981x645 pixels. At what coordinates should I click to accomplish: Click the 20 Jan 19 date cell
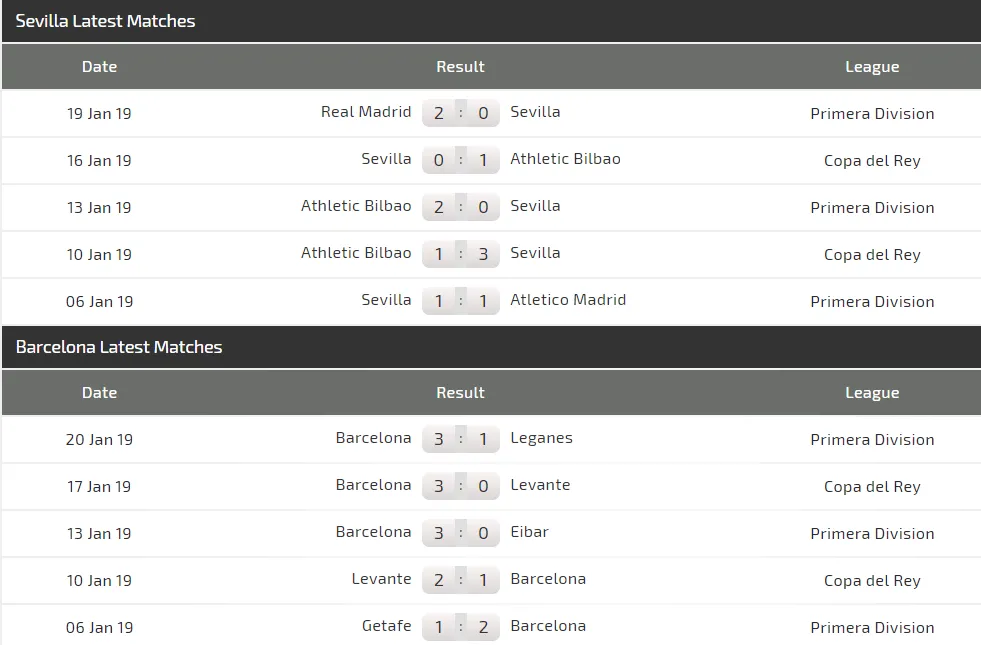[99, 439]
